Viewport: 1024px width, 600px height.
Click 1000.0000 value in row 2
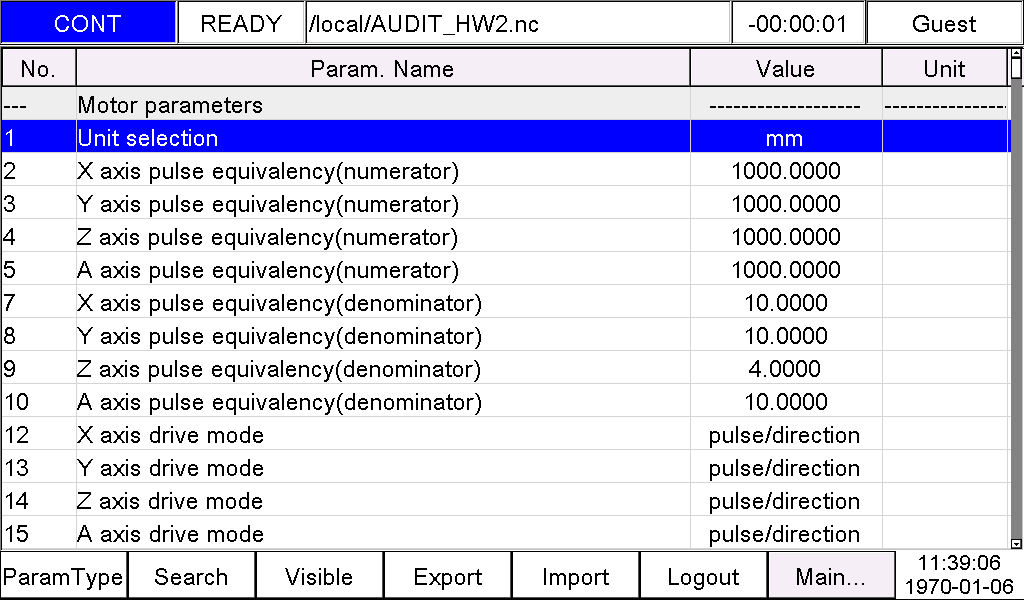pos(786,170)
